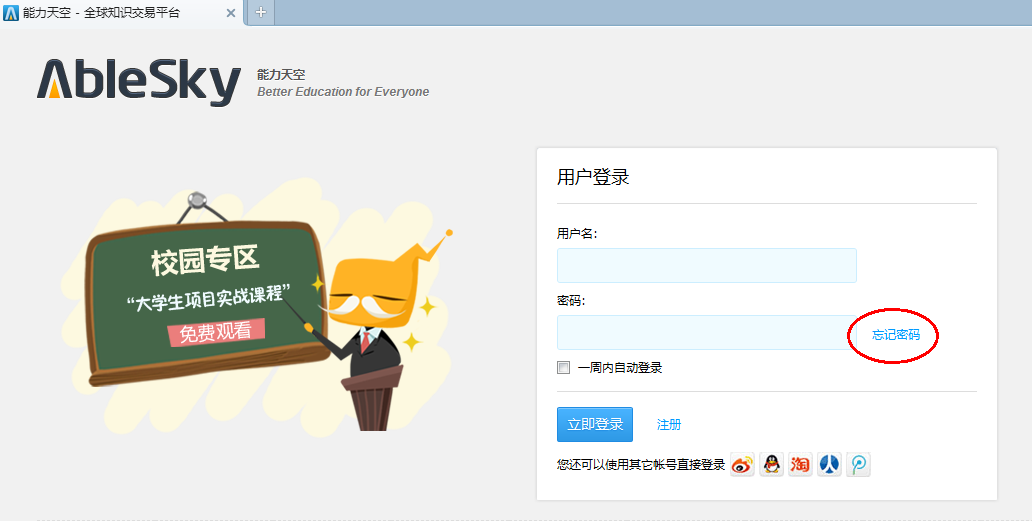The width and height of the screenshot is (1032, 521).
Task: Click the AbleSky favicon on the browser tab
Action: (x=11, y=13)
